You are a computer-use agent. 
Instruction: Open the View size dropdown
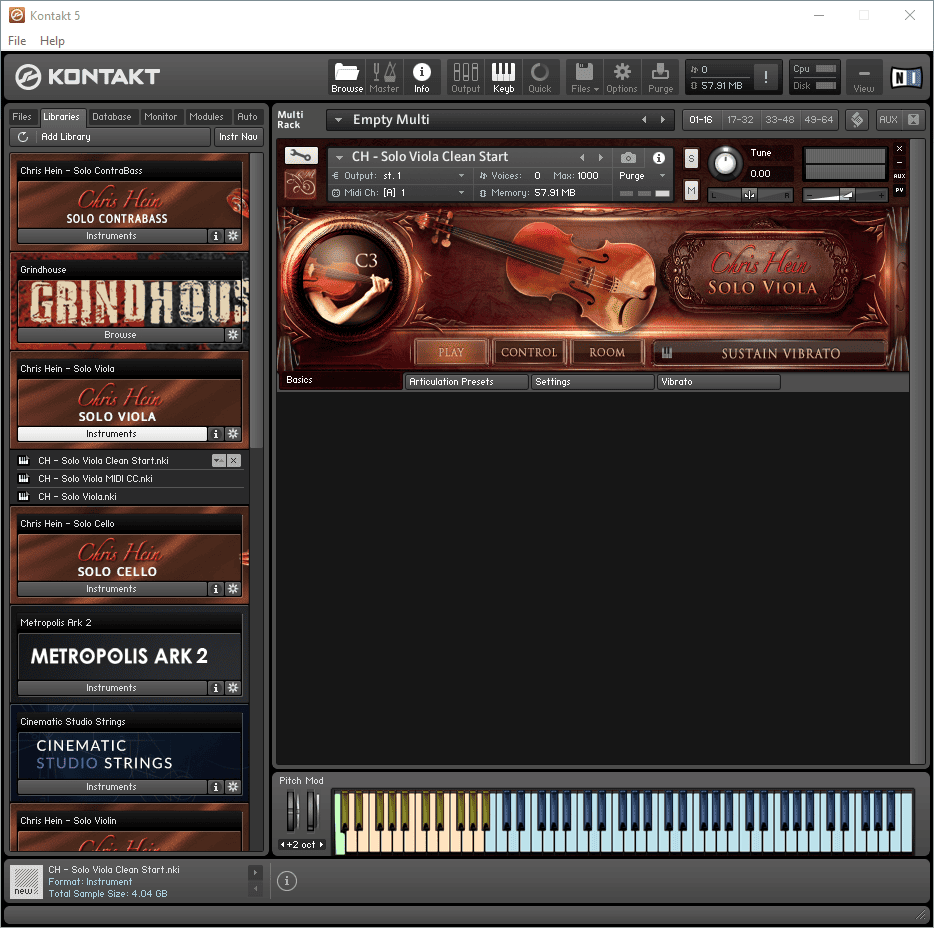click(x=864, y=77)
